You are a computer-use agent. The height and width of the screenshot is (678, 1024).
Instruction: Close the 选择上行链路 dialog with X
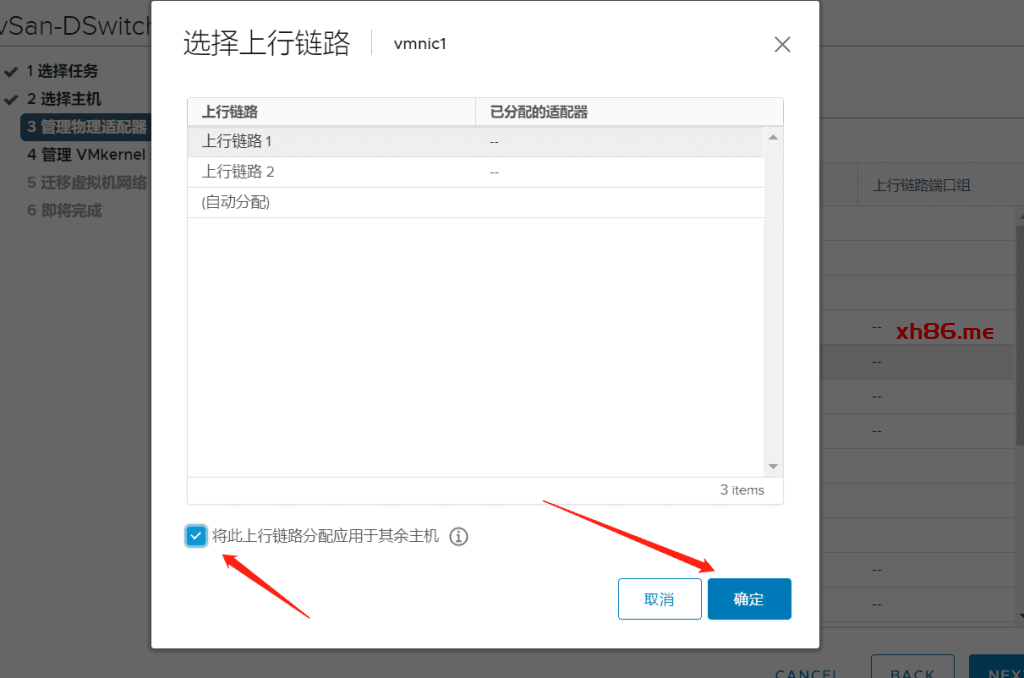coord(782,44)
